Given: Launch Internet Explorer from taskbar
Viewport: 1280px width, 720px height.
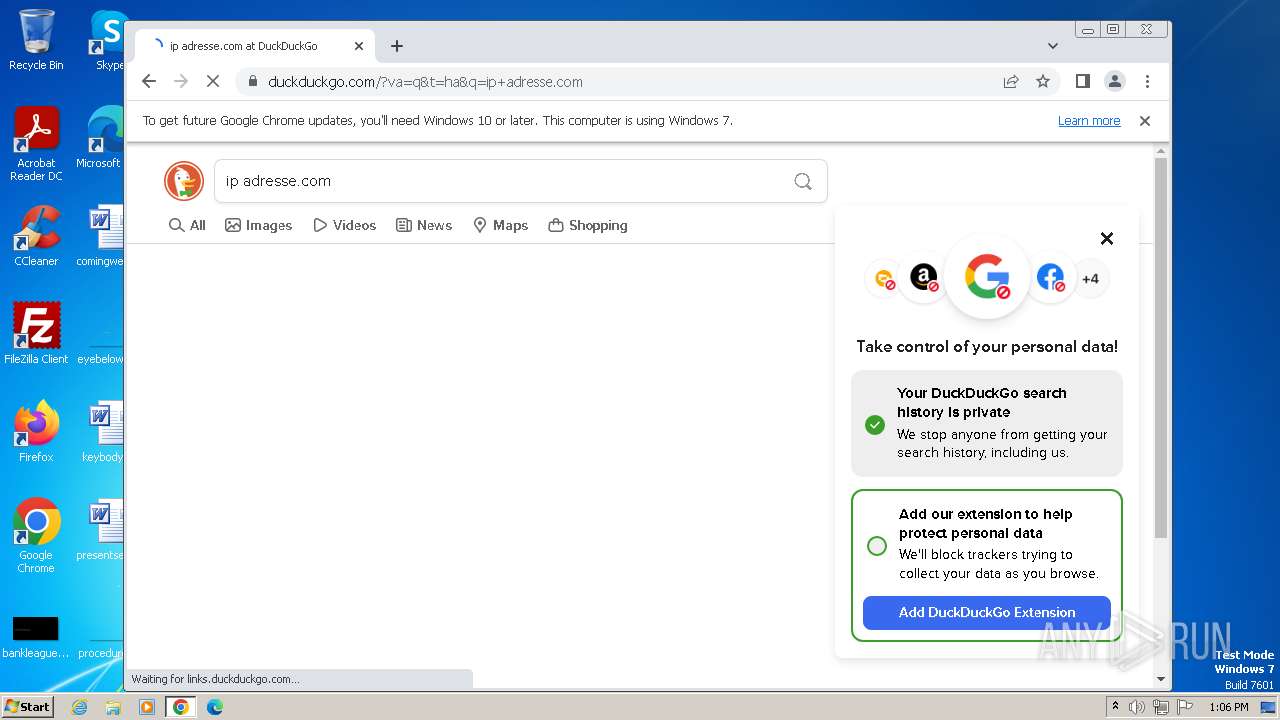Looking at the screenshot, I should (80, 707).
